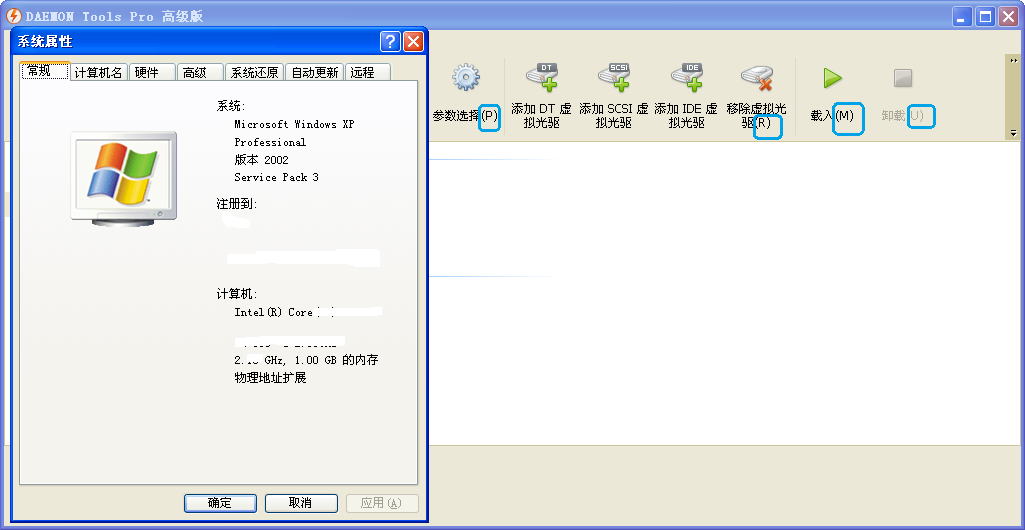Click the DAEMON Tools lightning title icon

(14, 16)
